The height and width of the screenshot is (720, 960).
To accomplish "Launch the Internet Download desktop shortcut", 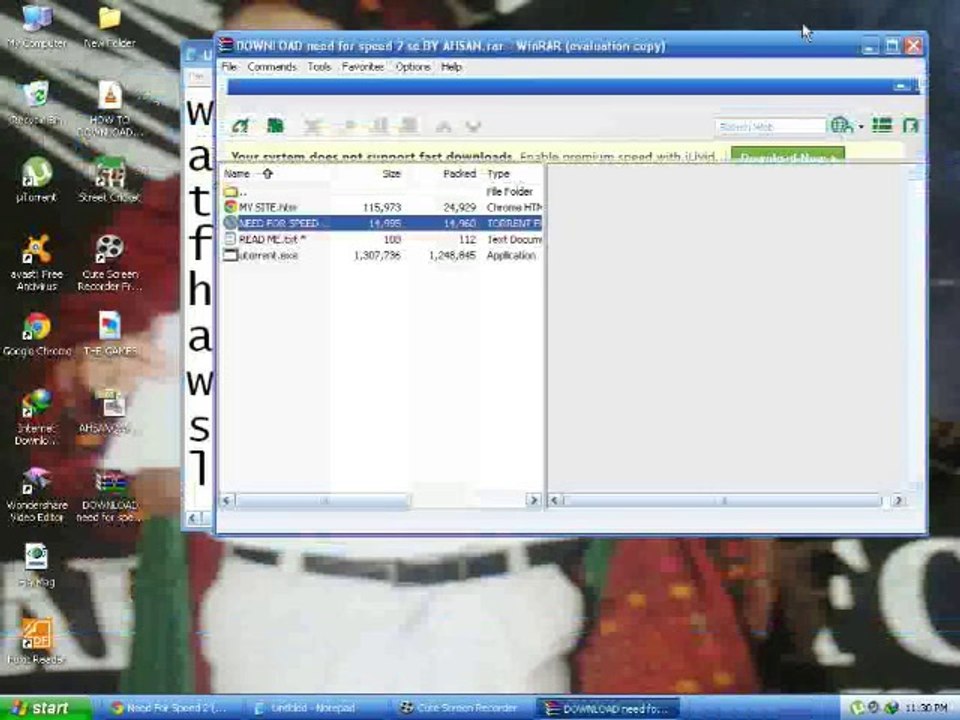I will point(37,418).
